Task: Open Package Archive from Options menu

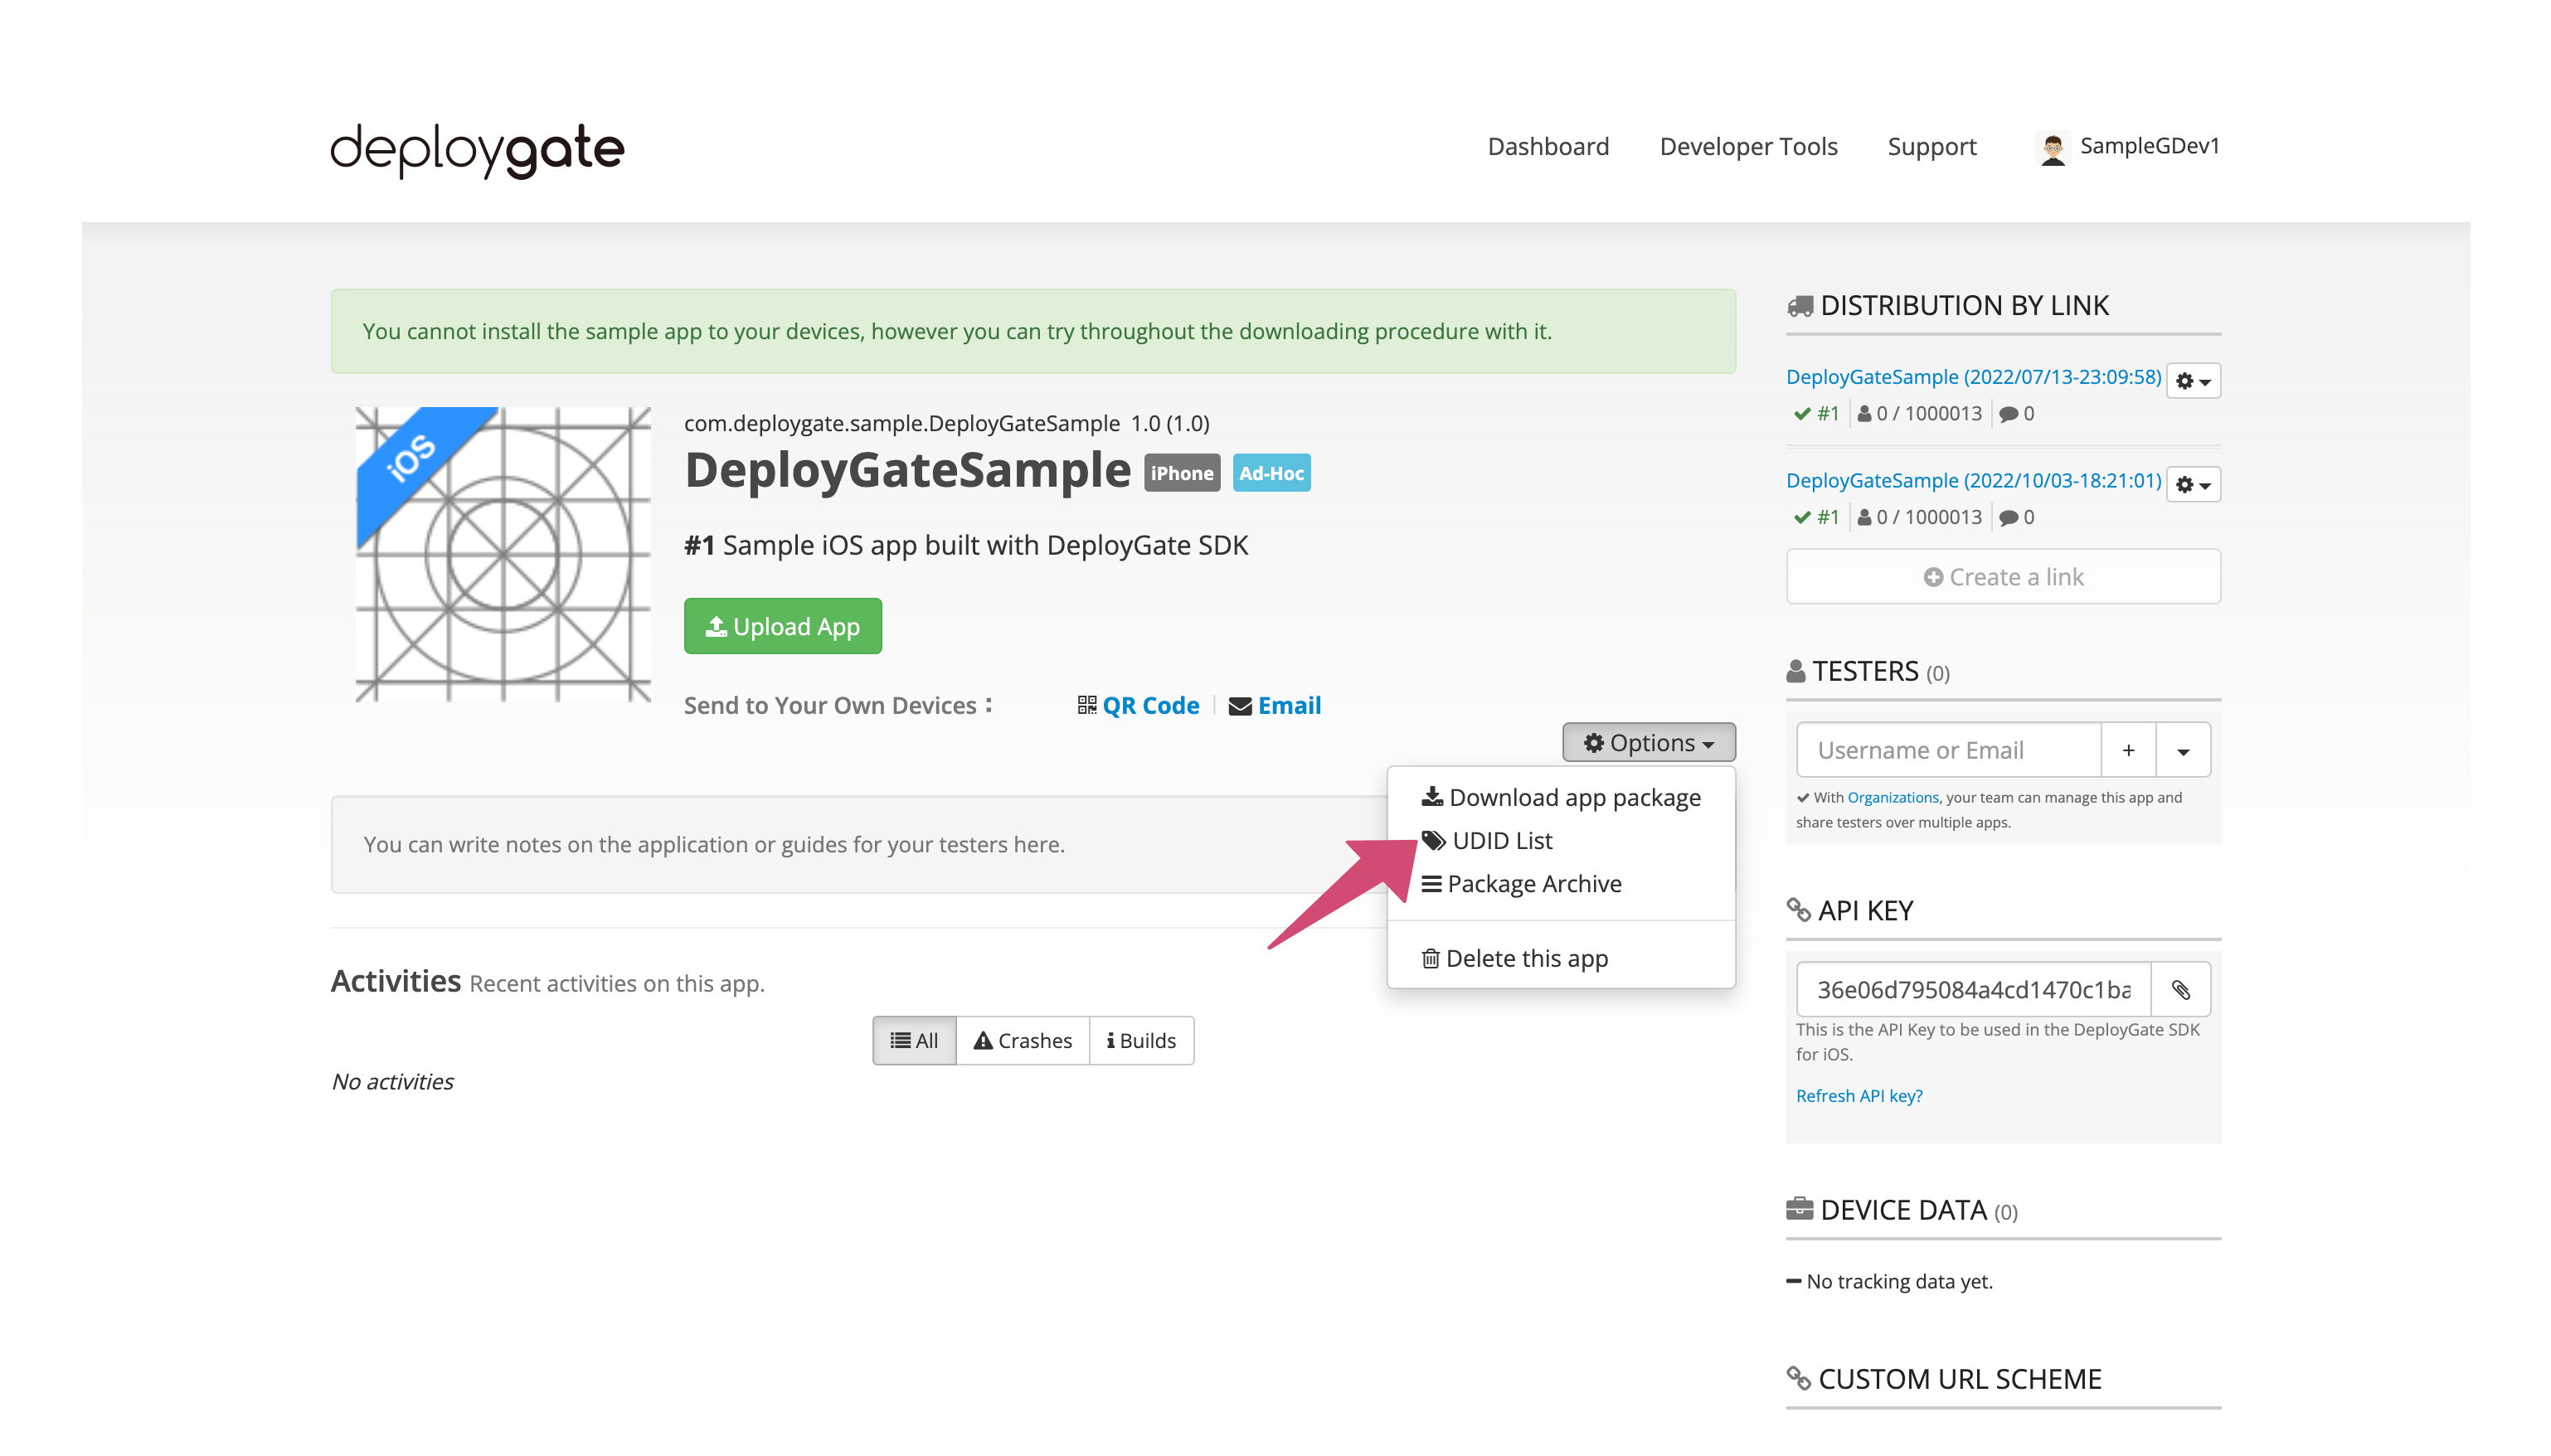Action: coord(1520,883)
